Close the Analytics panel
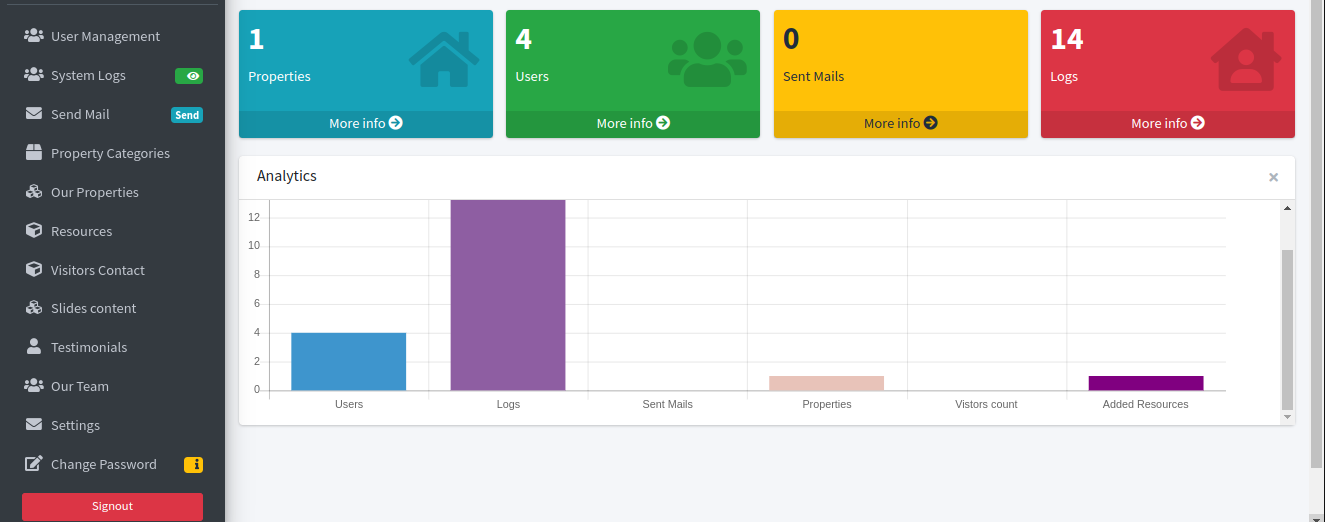 [1273, 177]
